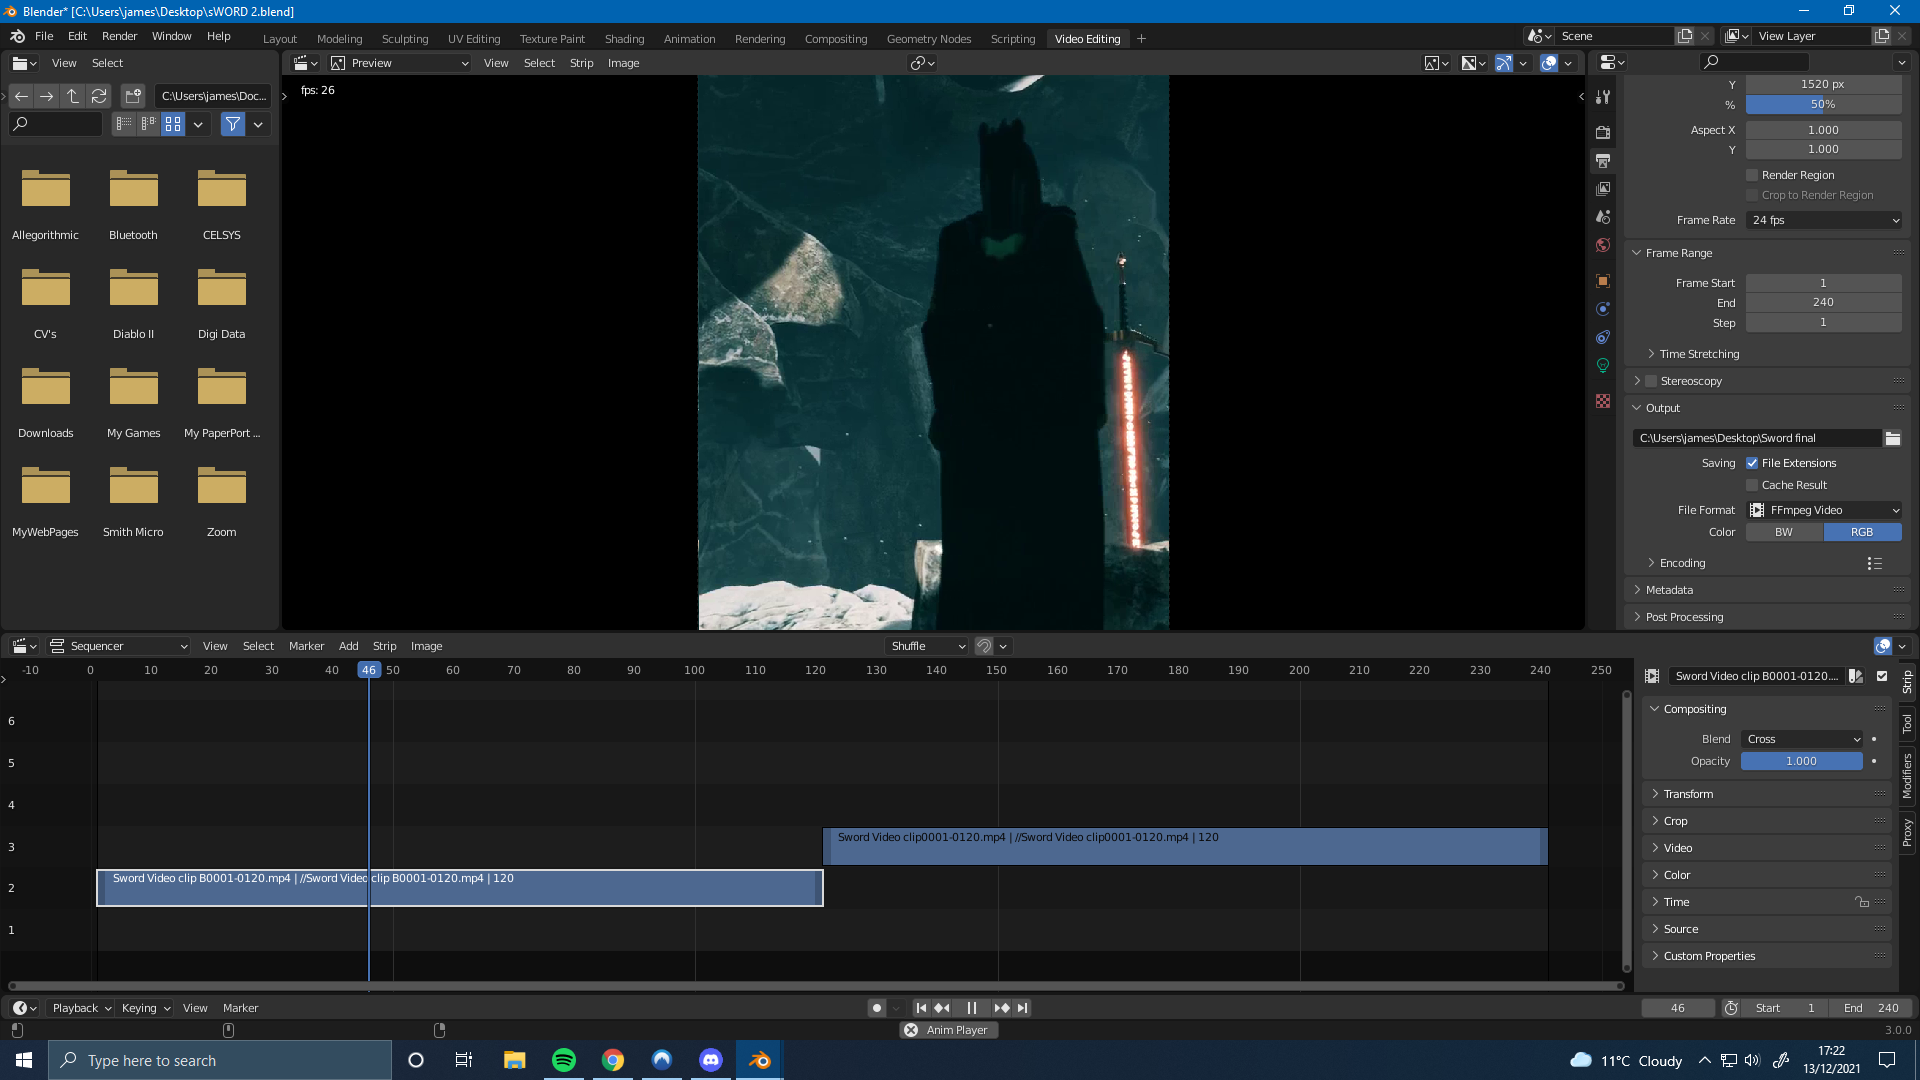This screenshot has height=1080, width=1920.
Task: Open the Tool properties tab icon
Action: click(1603, 97)
